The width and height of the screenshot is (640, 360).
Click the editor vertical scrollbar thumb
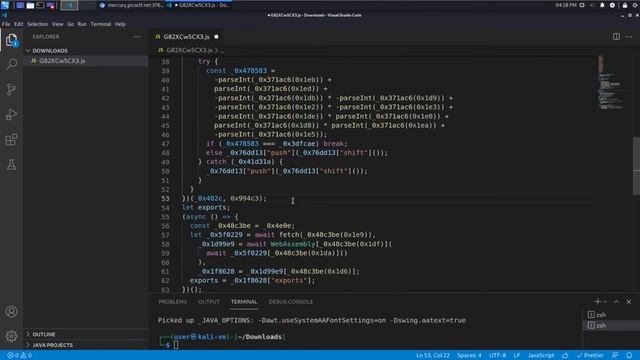pos(637,166)
